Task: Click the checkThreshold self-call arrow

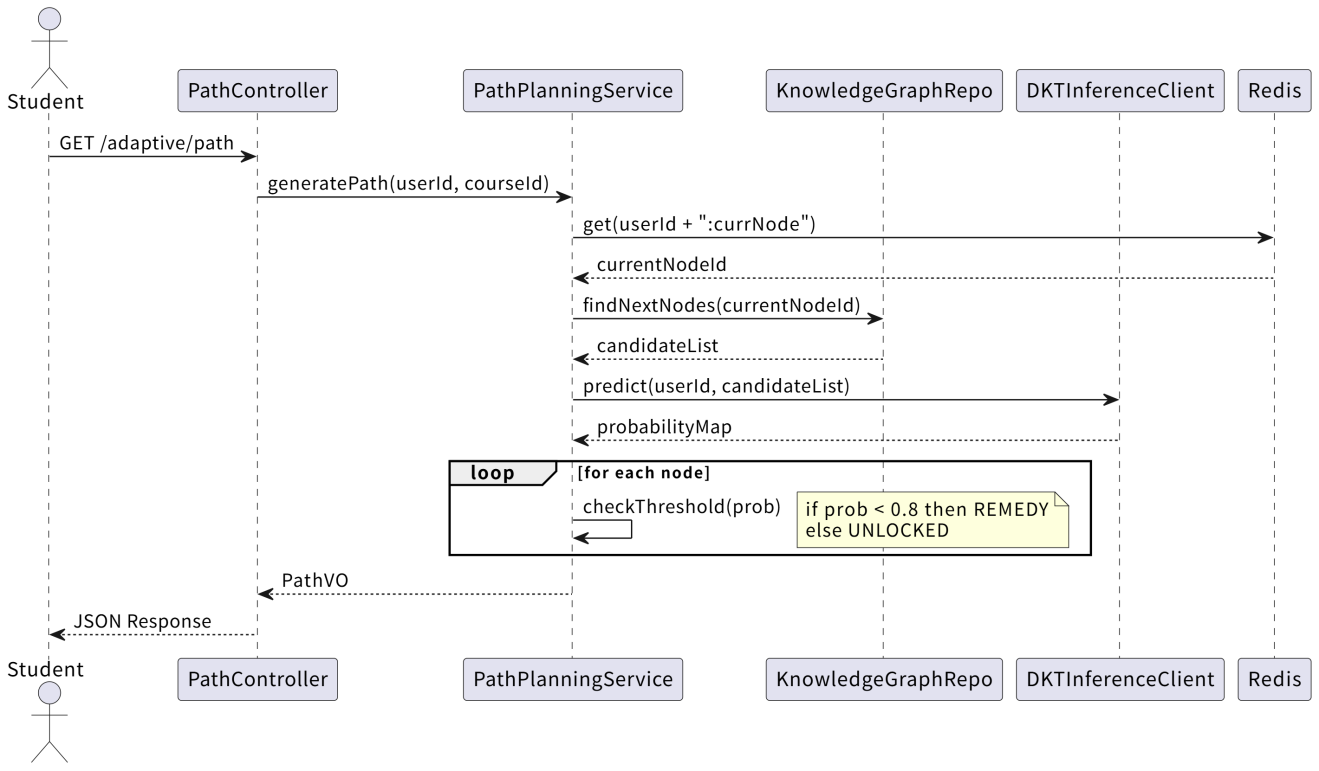Action: 610,529
